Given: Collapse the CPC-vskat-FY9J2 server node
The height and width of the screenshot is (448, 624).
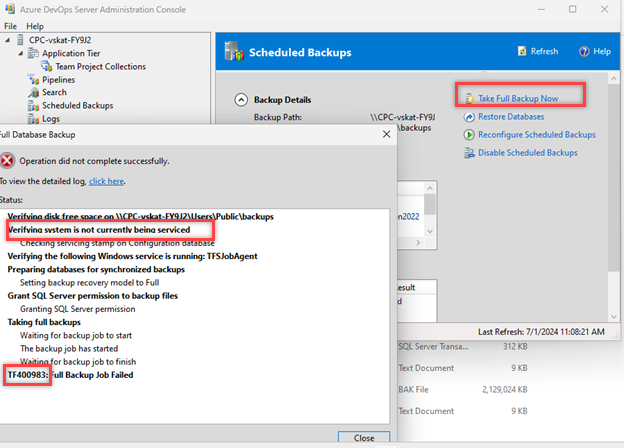Looking at the screenshot, I should pos(8,40).
